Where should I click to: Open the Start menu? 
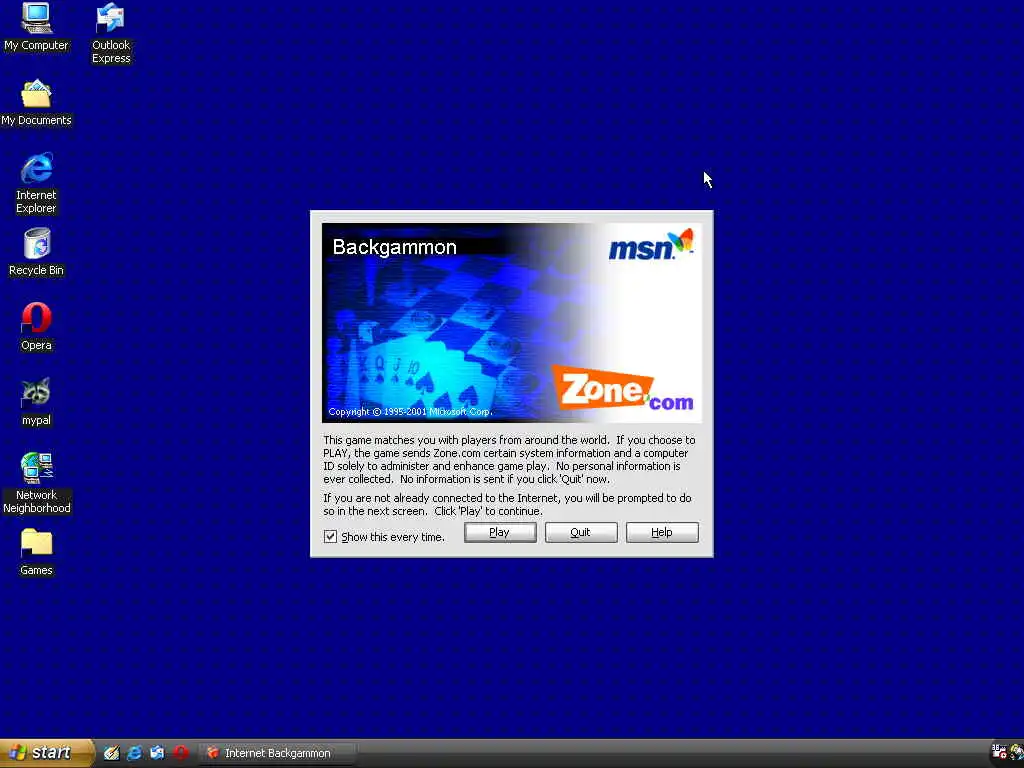pos(46,753)
